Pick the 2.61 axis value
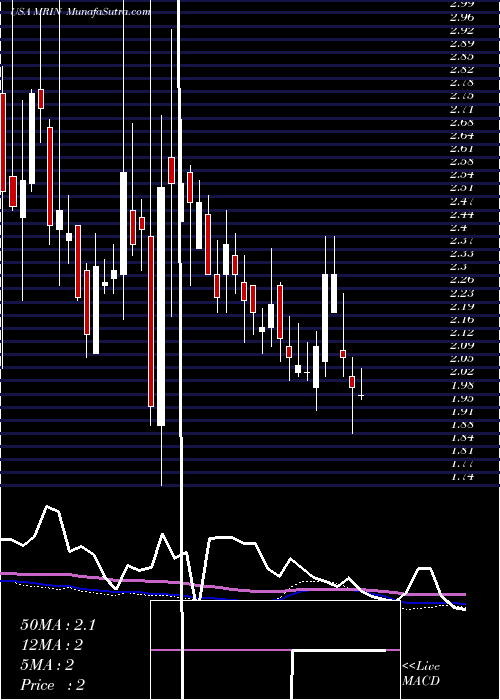The image size is (500, 700). 462,149
